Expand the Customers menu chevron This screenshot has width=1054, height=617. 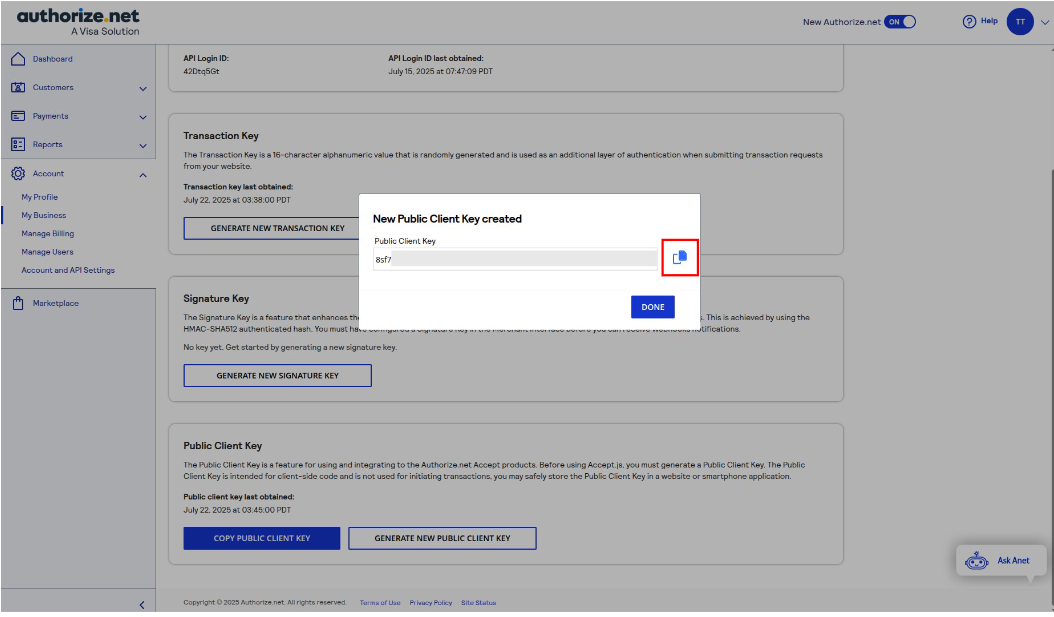[143, 89]
